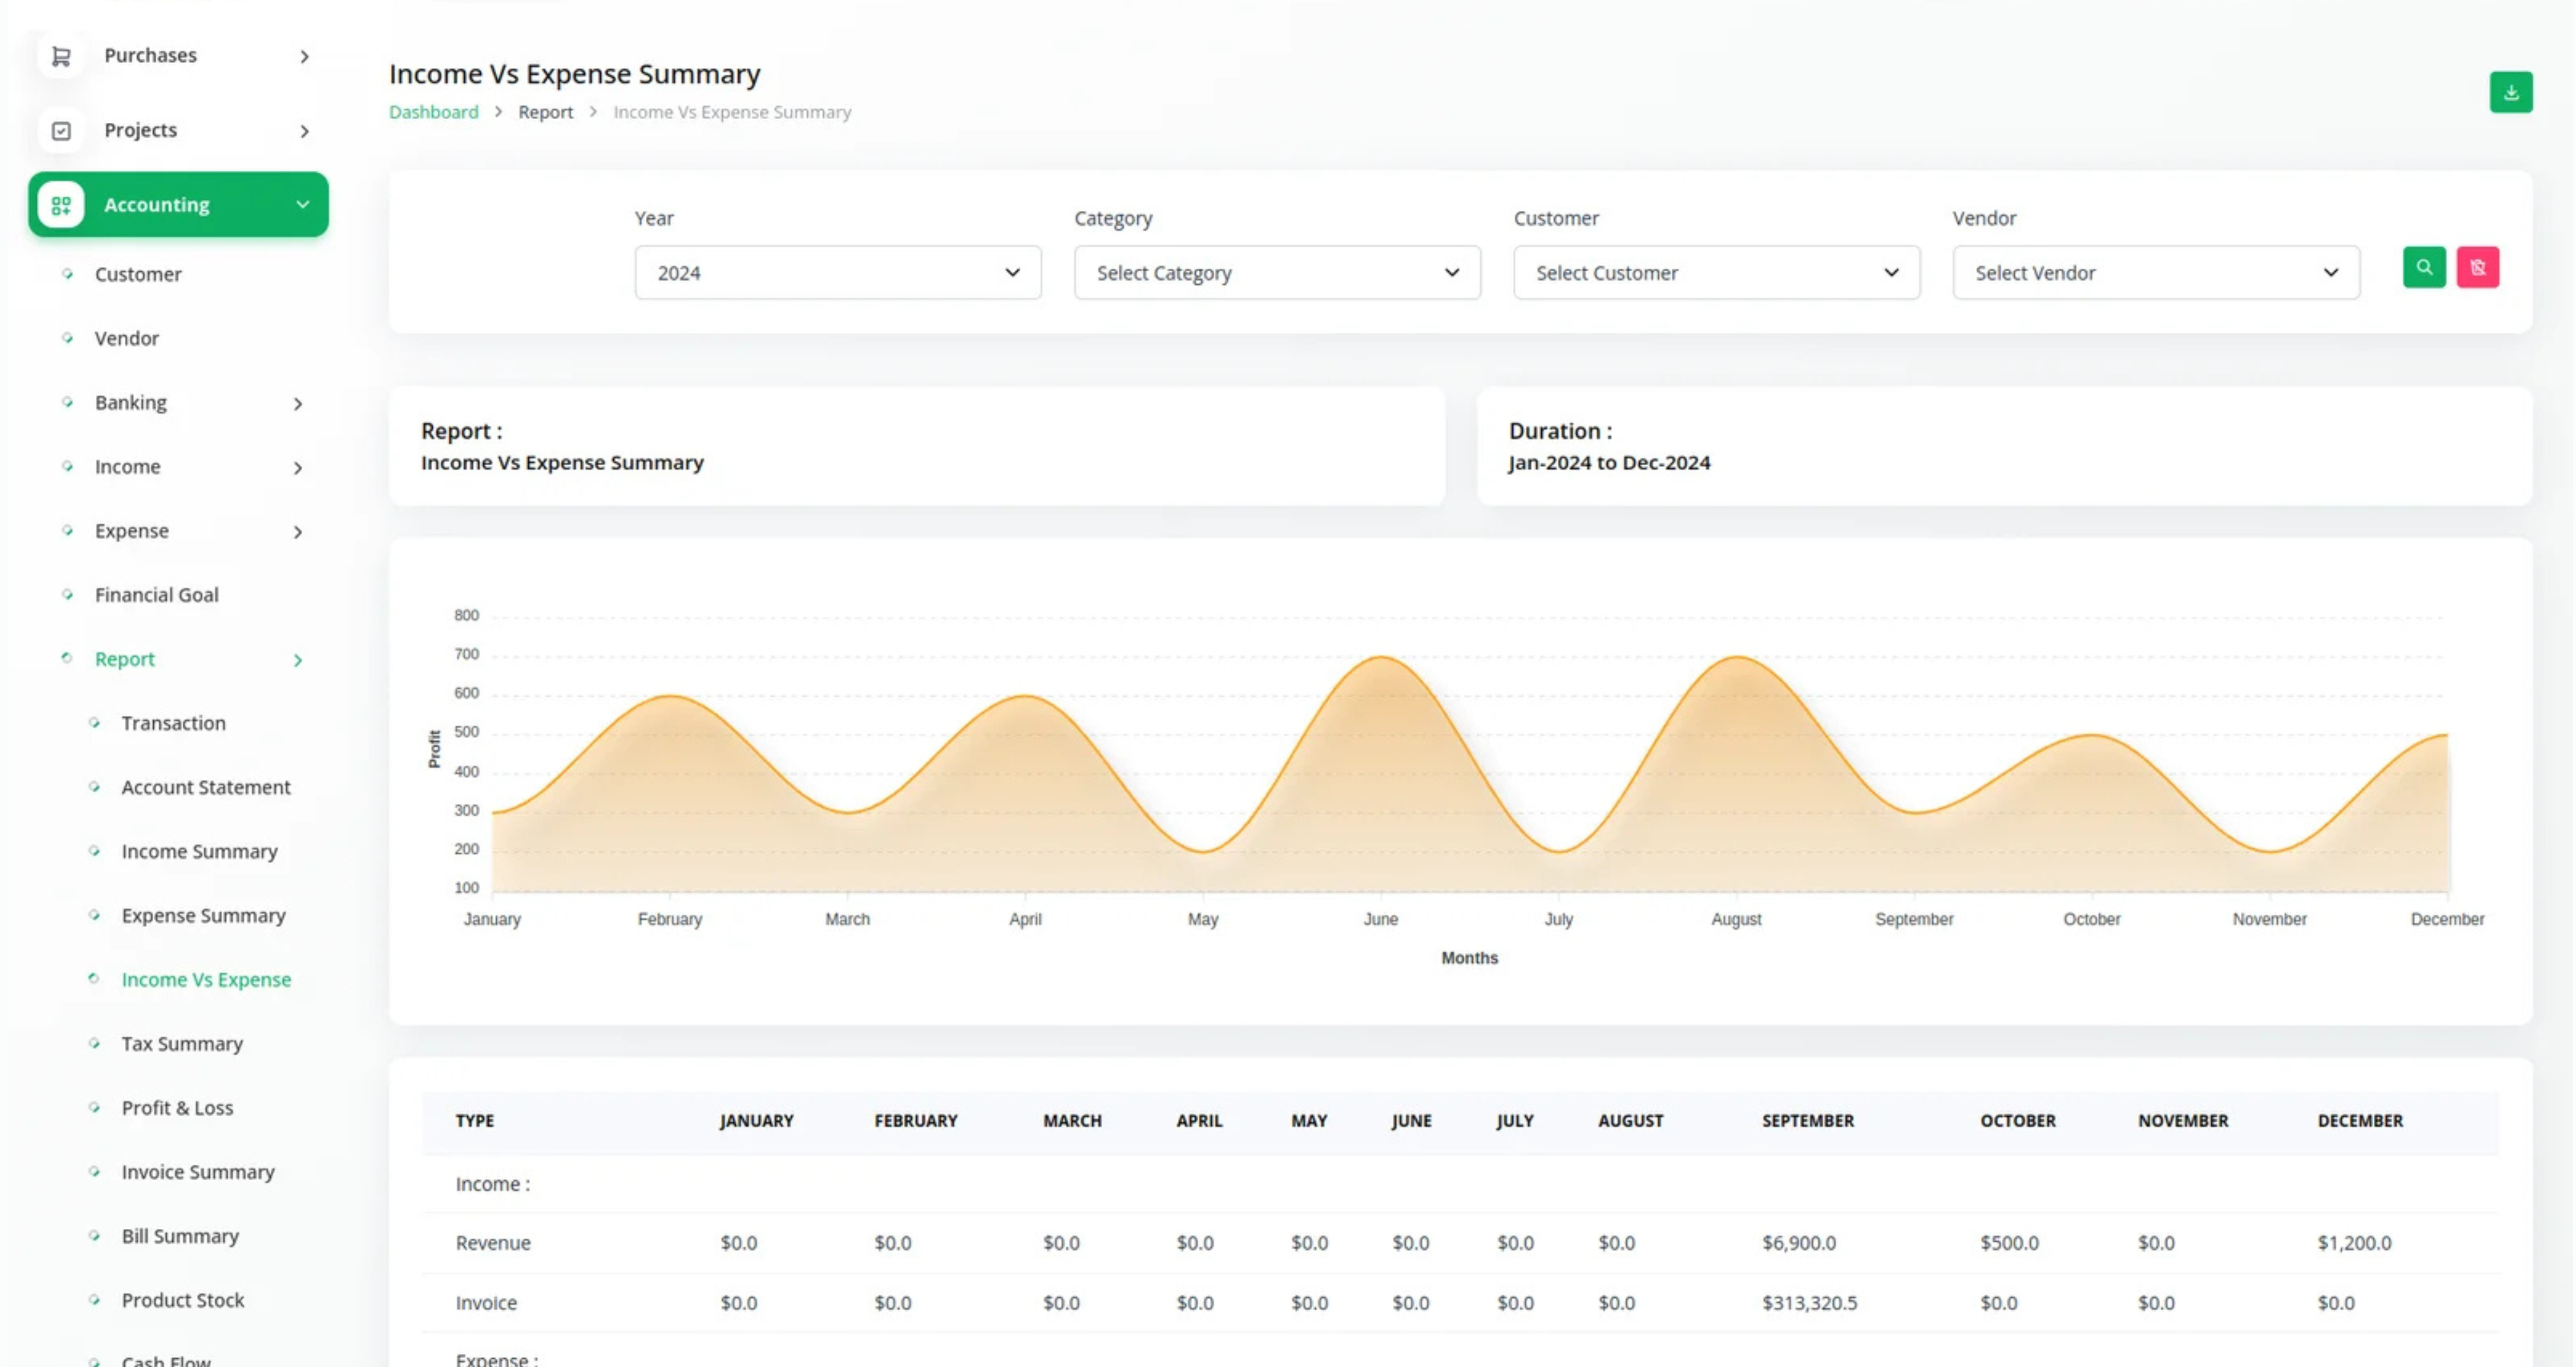
Task: Open the Select Vendor dropdown
Action: click(x=2155, y=273)
